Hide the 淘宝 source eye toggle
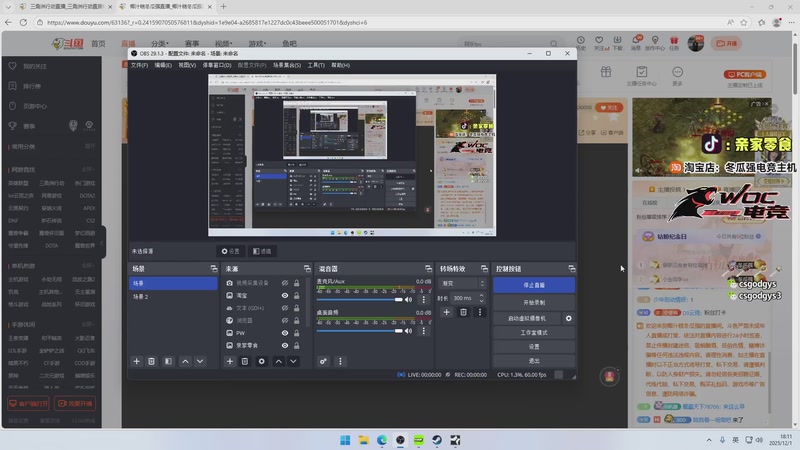The height and width of the screenshot is (450, 800). (x=285, y=296)
